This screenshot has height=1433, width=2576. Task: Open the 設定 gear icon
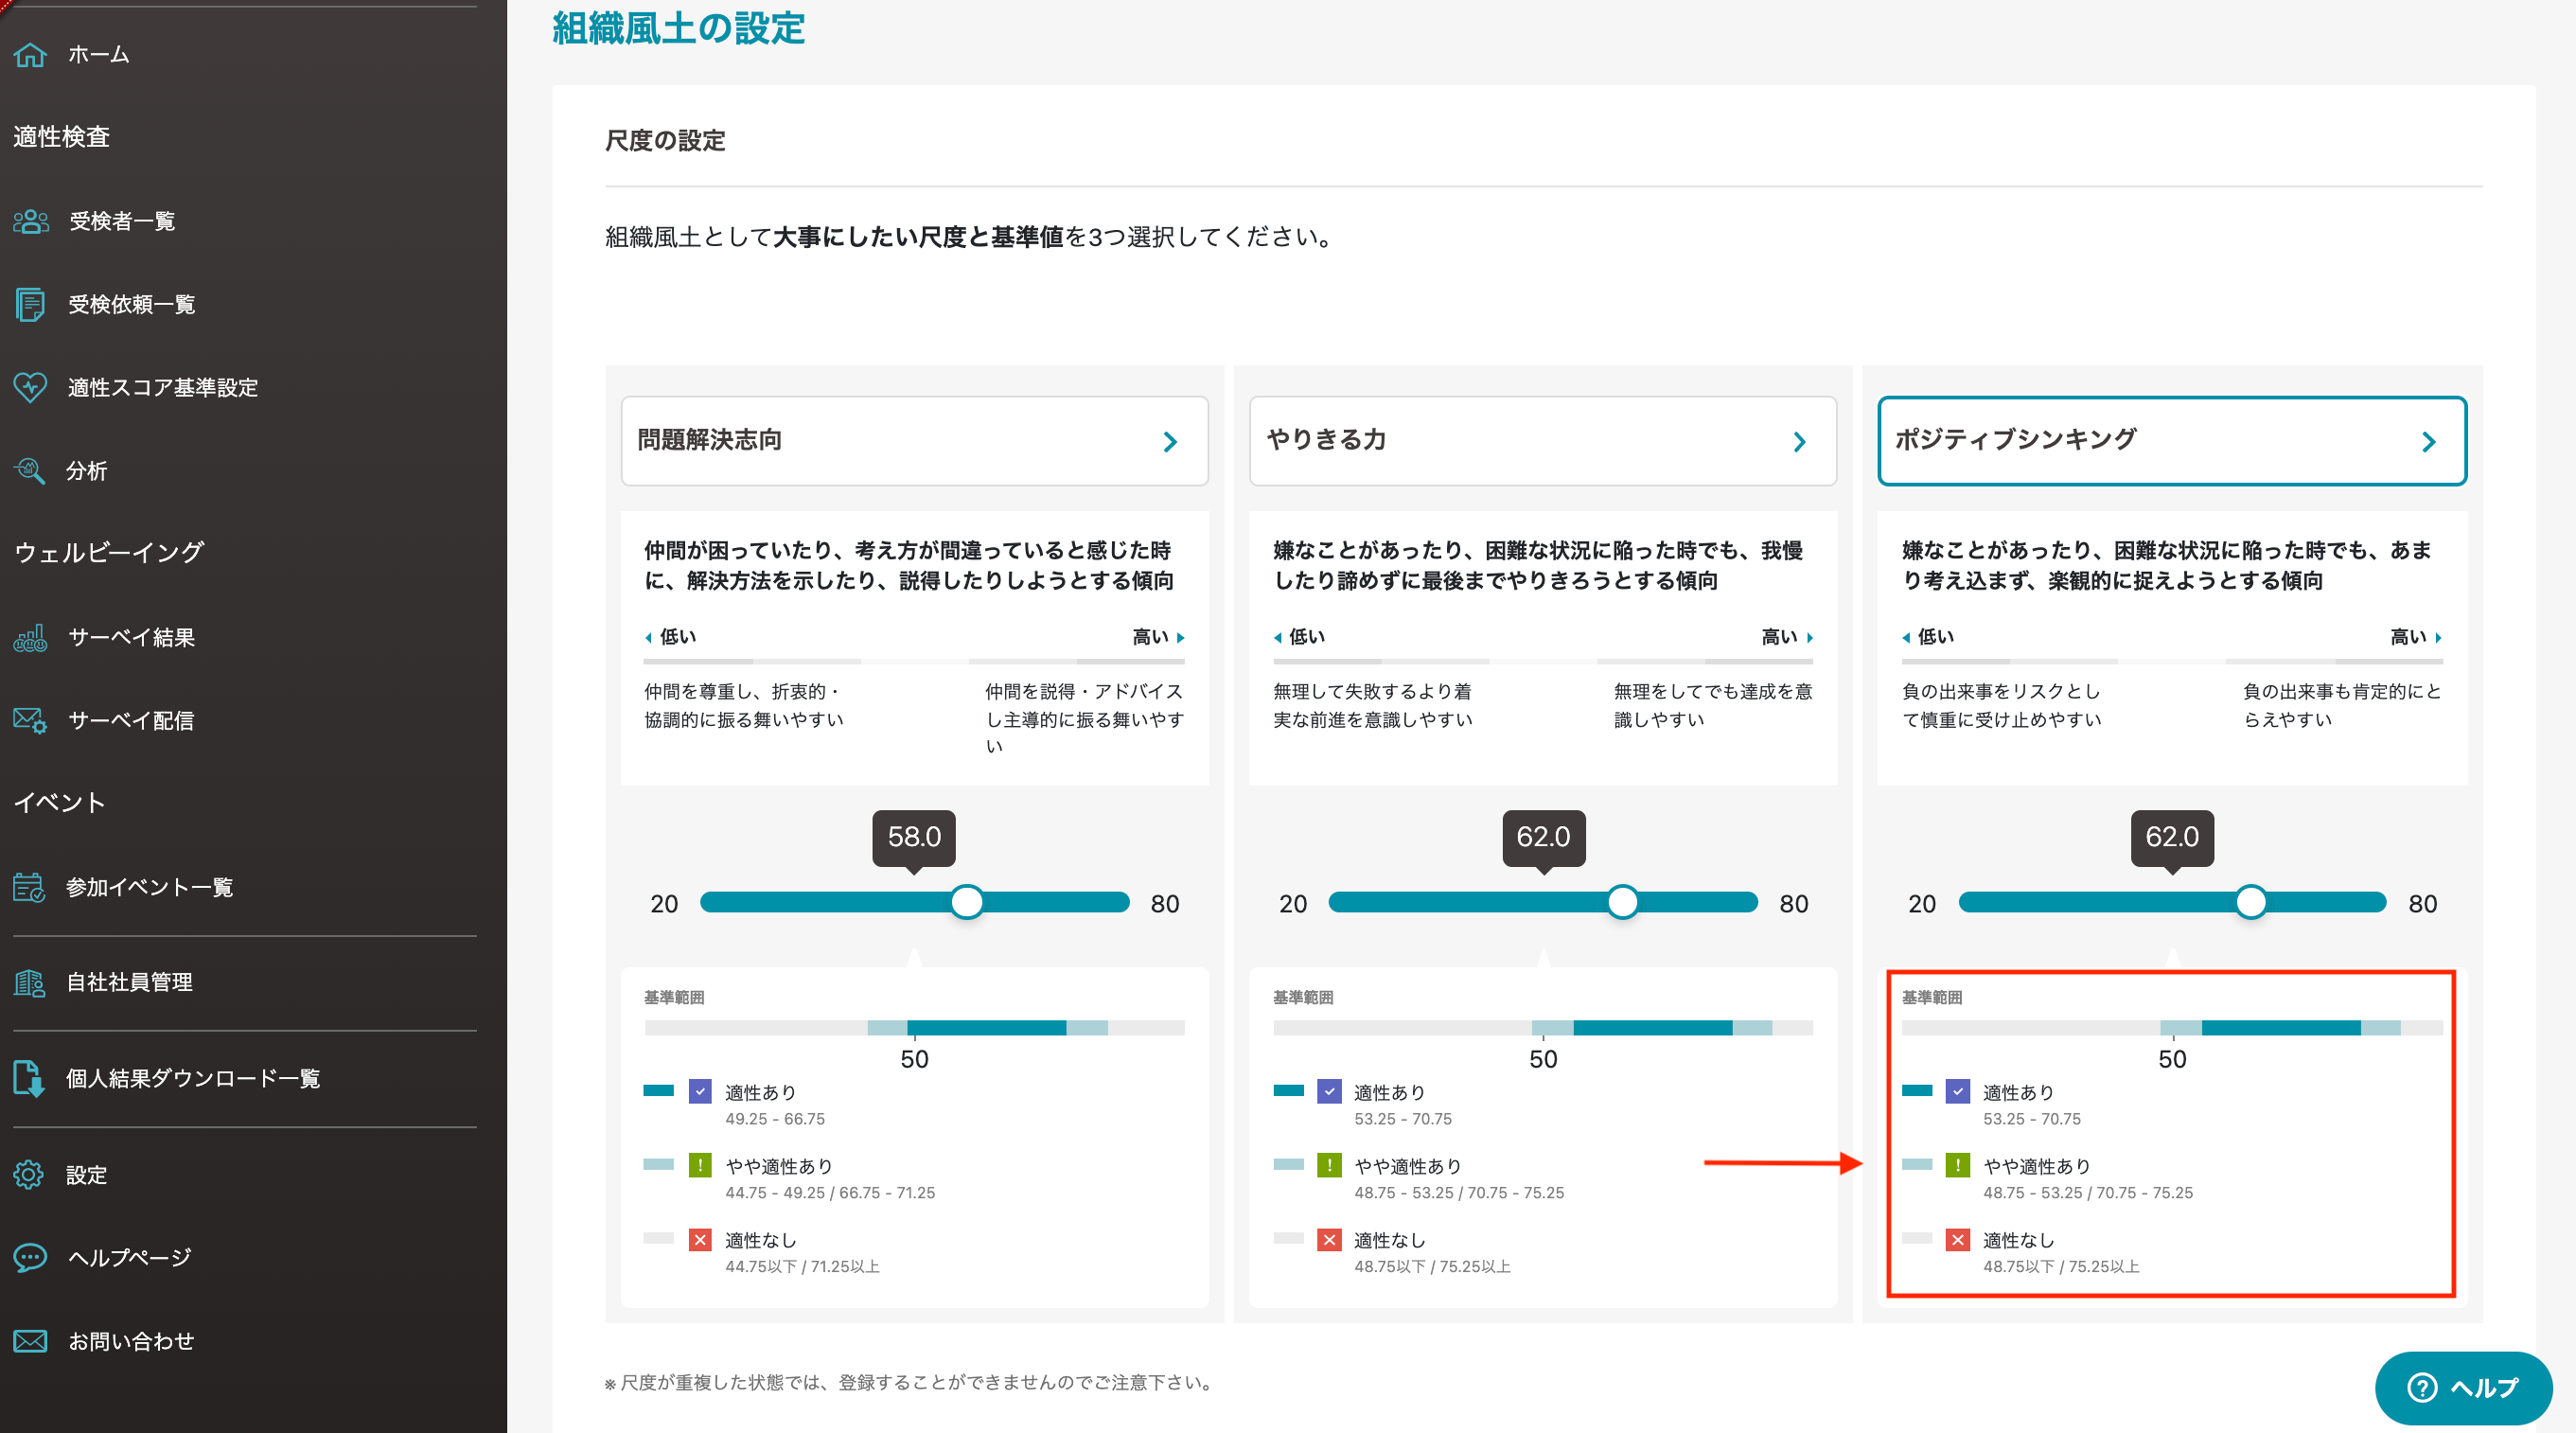click(30, 1174)
